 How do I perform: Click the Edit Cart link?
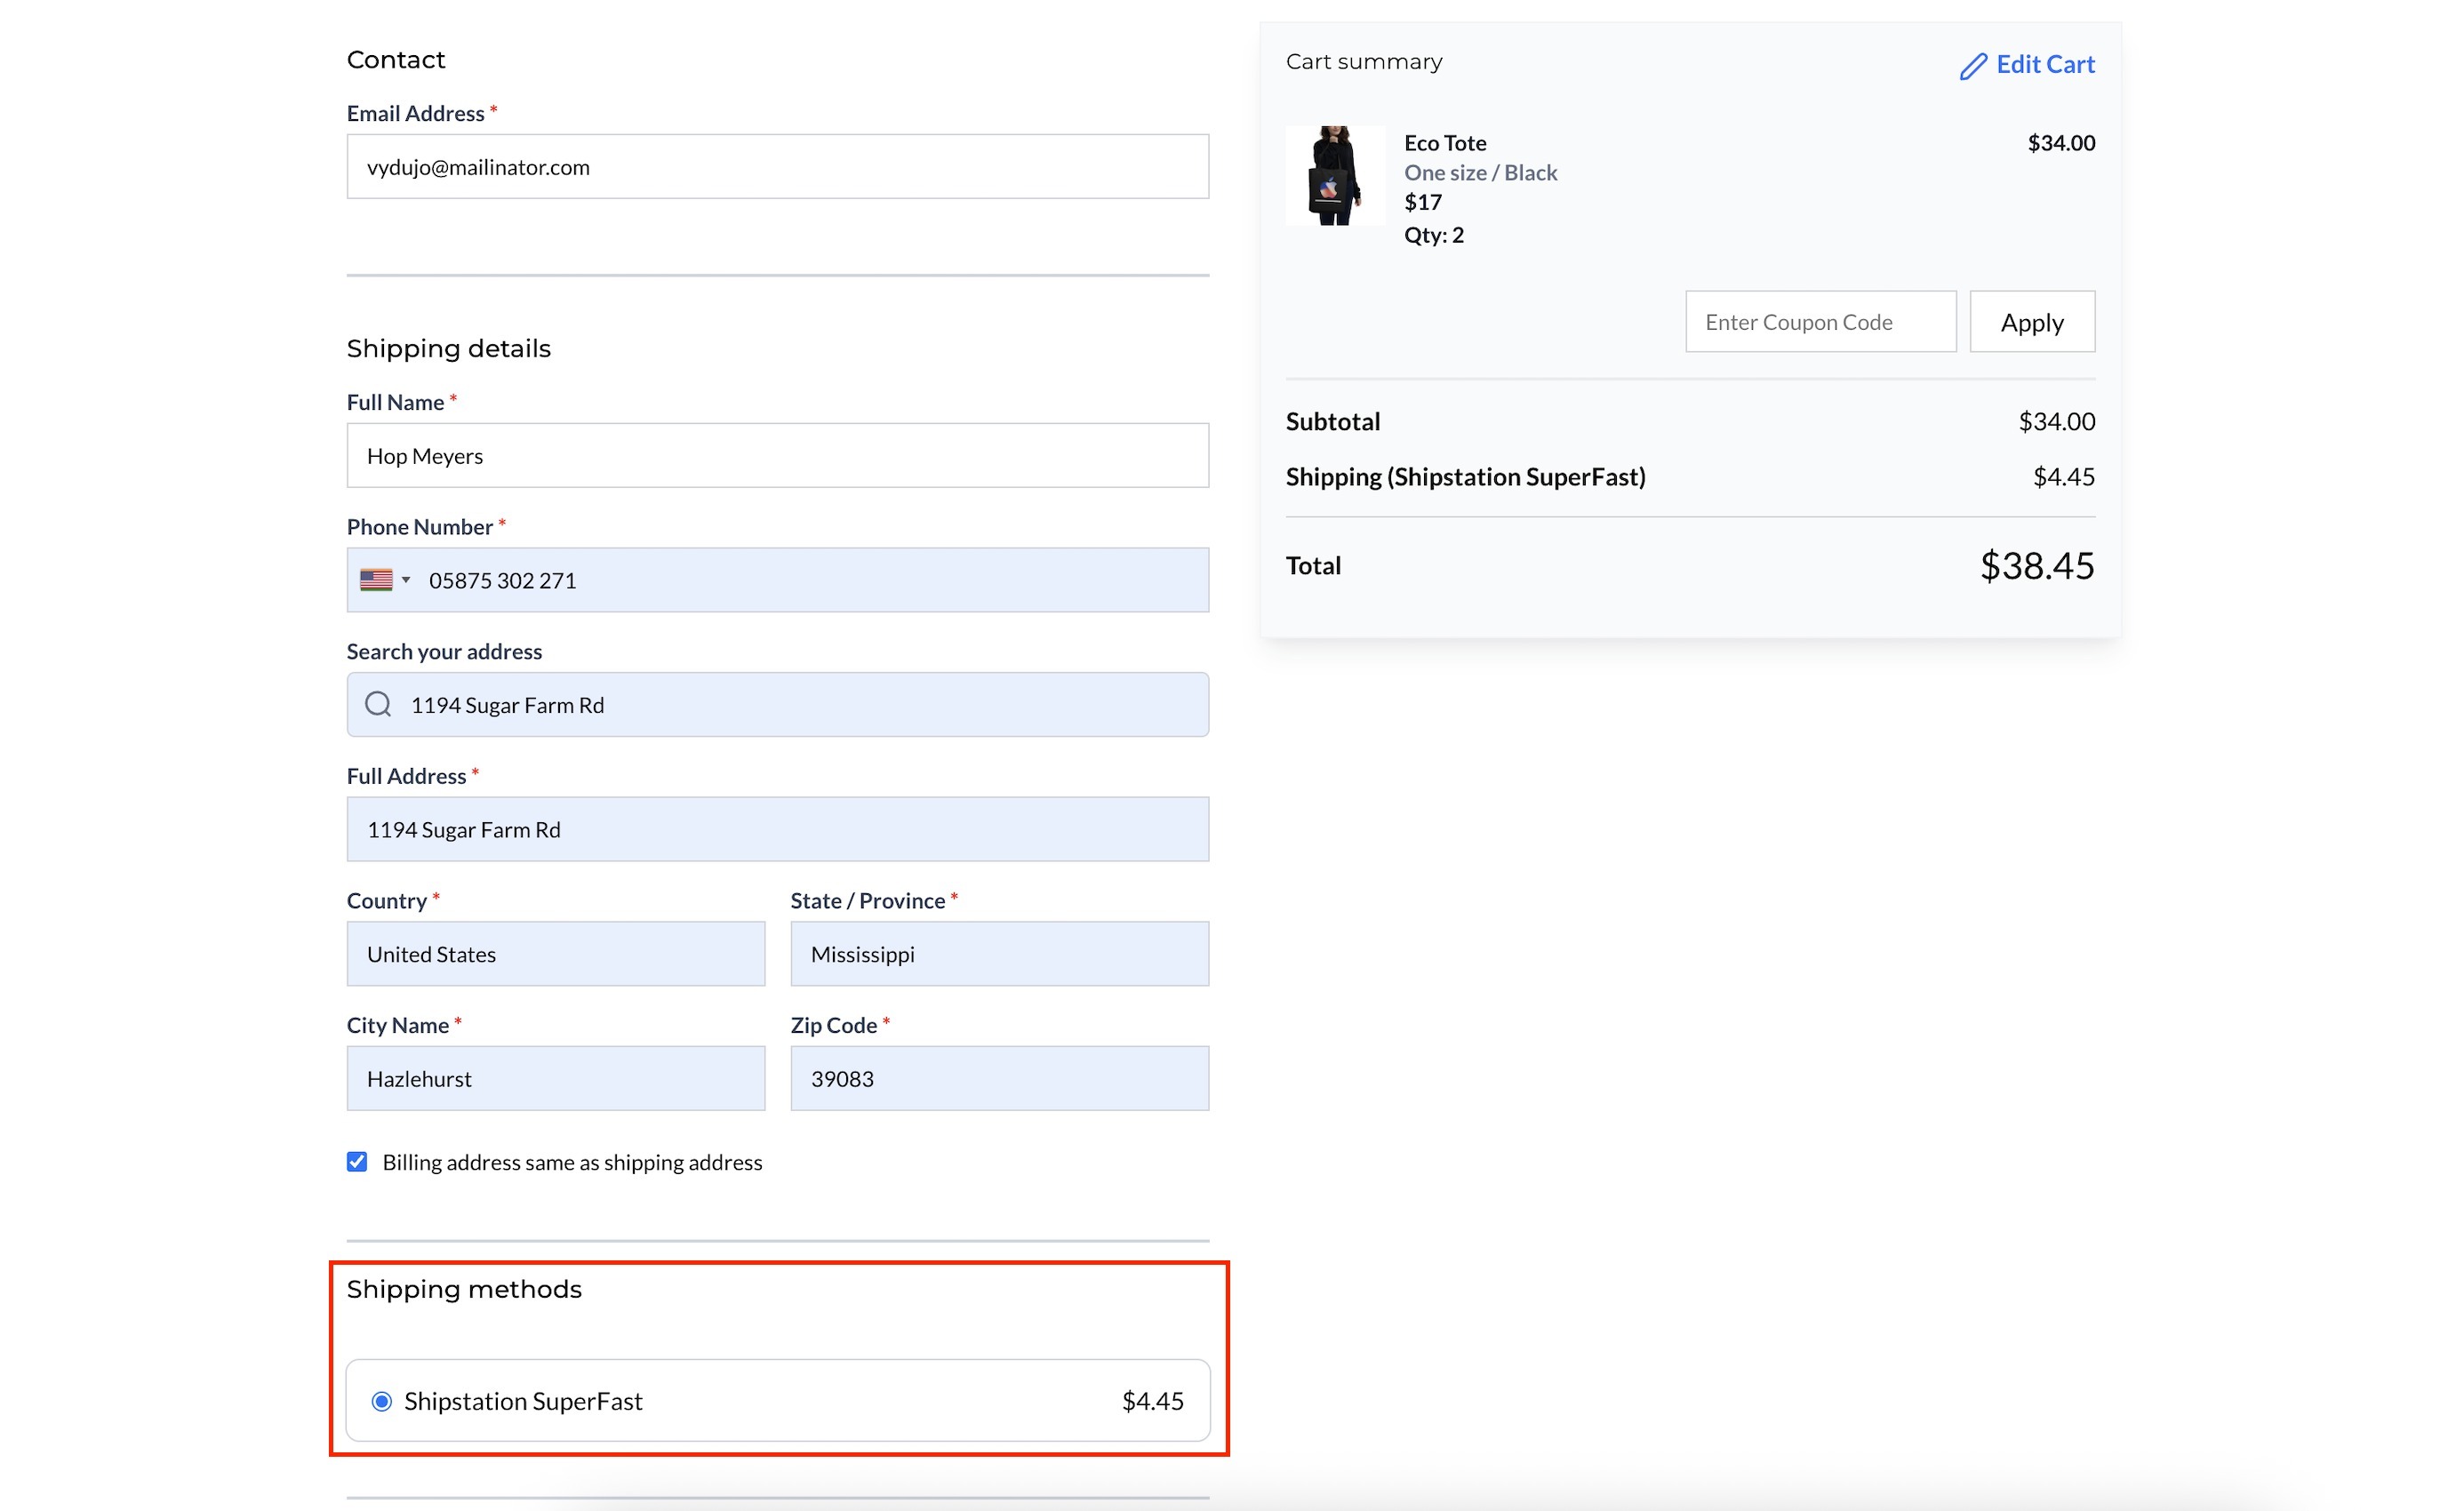coord(2044,65)
